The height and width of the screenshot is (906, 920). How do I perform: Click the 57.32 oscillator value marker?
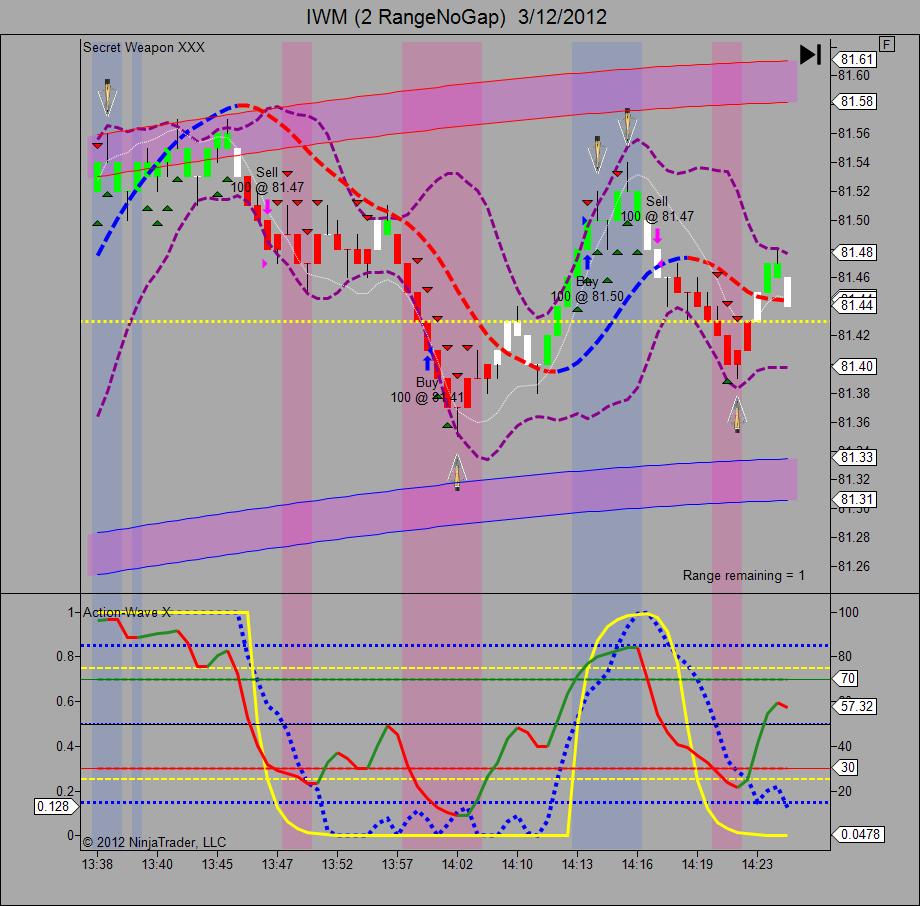click(x=855, y=706)
